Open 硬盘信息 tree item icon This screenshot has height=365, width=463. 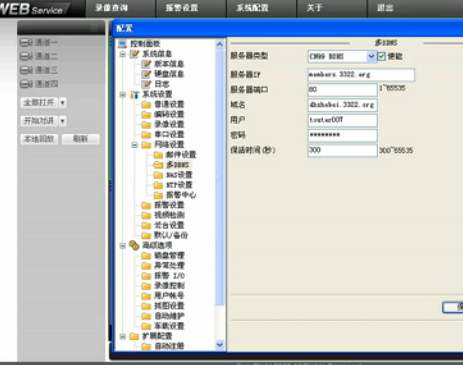point(146,74)
